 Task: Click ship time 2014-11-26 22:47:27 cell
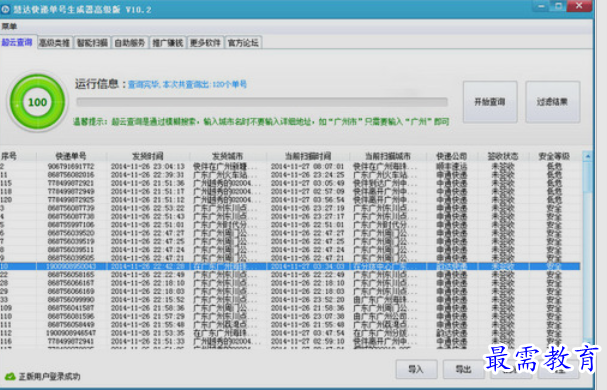pos(148,233)
